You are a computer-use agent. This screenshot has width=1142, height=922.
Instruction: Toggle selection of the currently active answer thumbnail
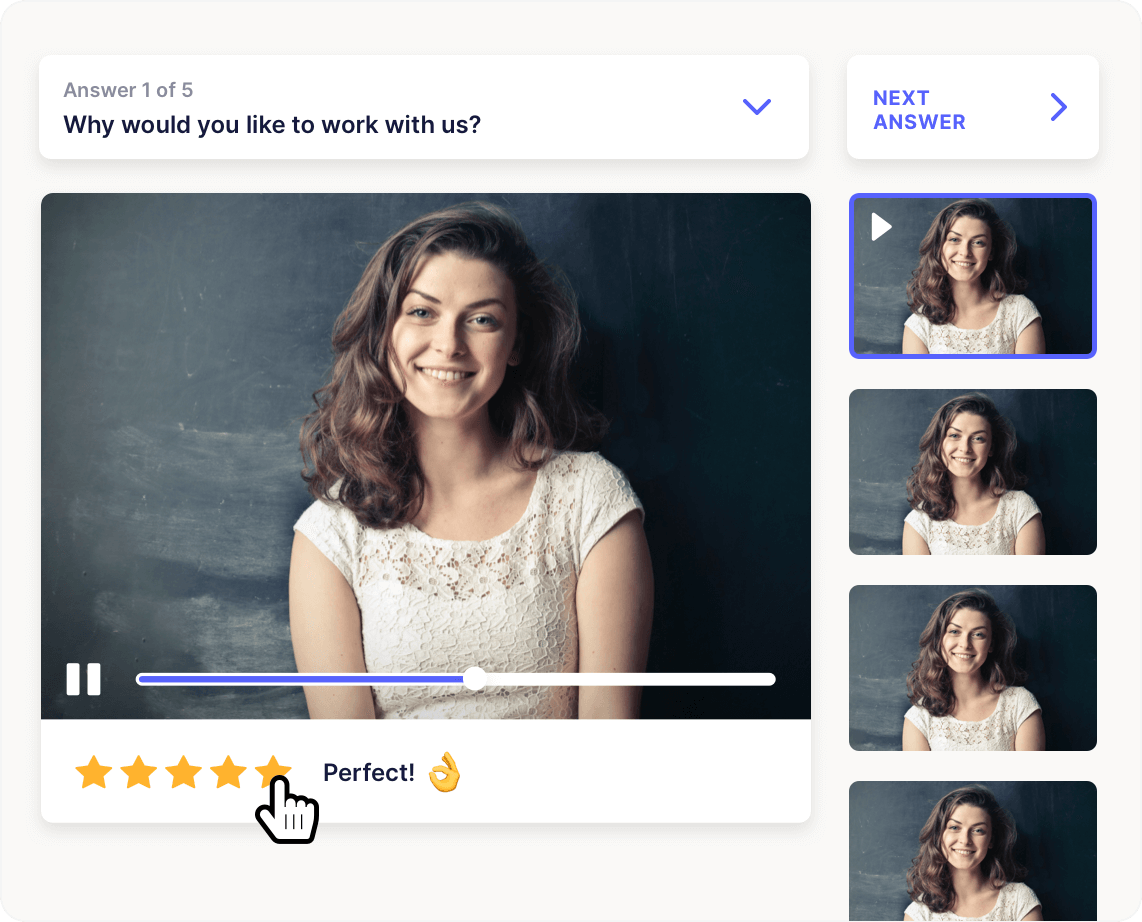pyautogui.click(x=972, y=275)
